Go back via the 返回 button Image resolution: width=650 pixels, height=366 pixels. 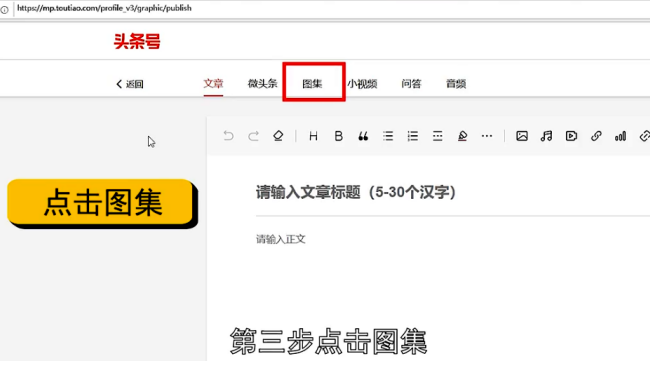click(130, 84)
